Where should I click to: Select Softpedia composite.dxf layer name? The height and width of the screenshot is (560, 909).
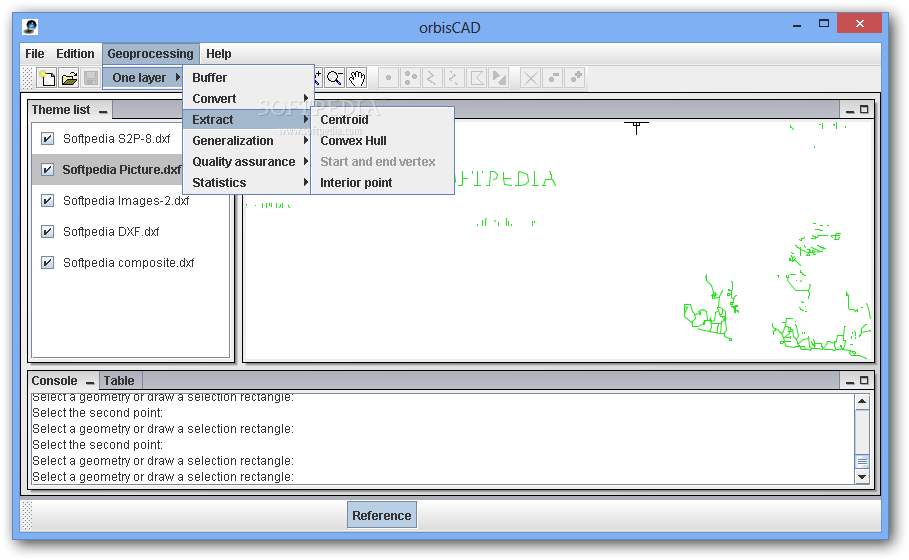pos(128,263)
